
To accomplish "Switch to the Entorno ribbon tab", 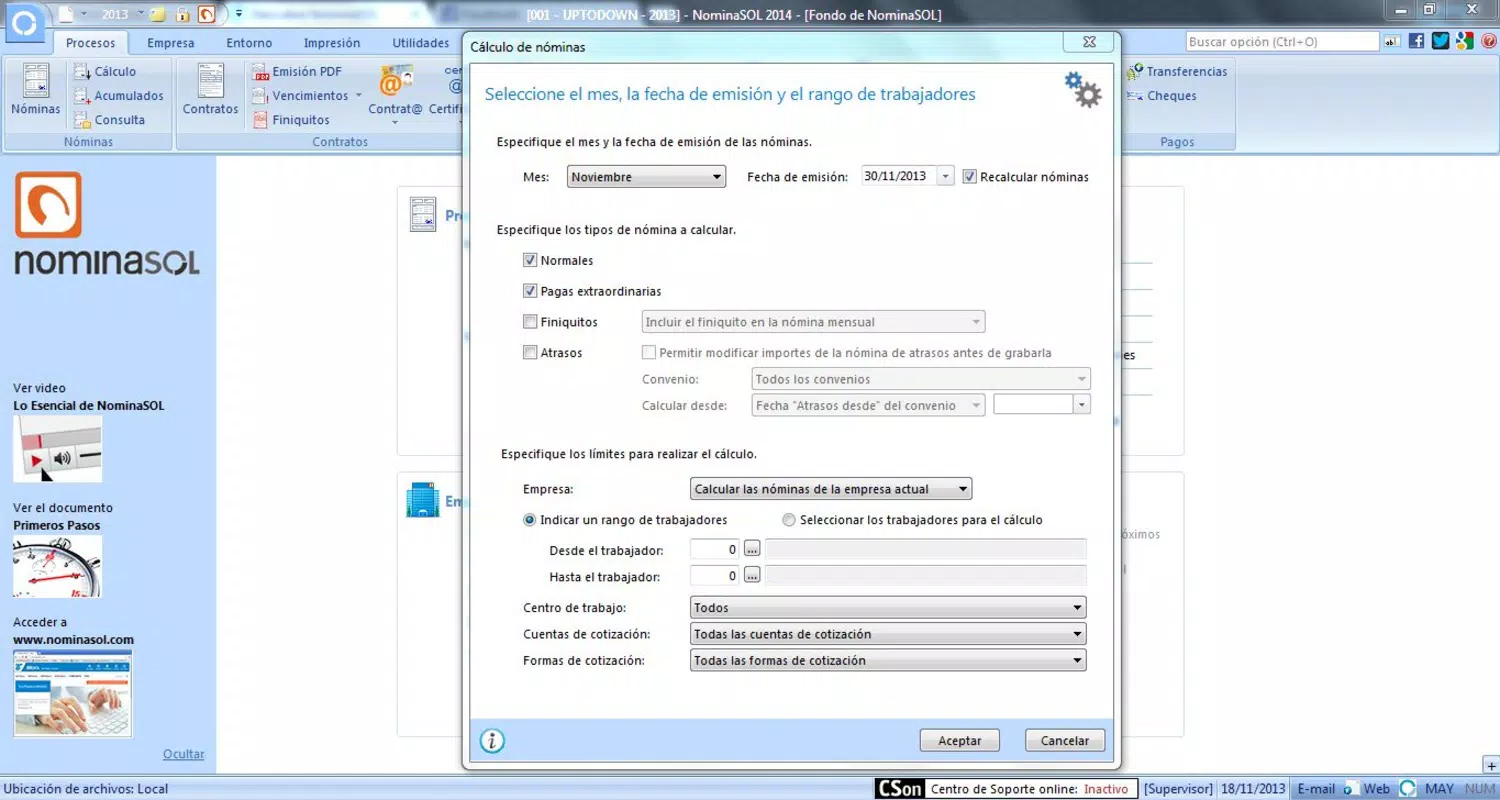I will pos(249,43).
